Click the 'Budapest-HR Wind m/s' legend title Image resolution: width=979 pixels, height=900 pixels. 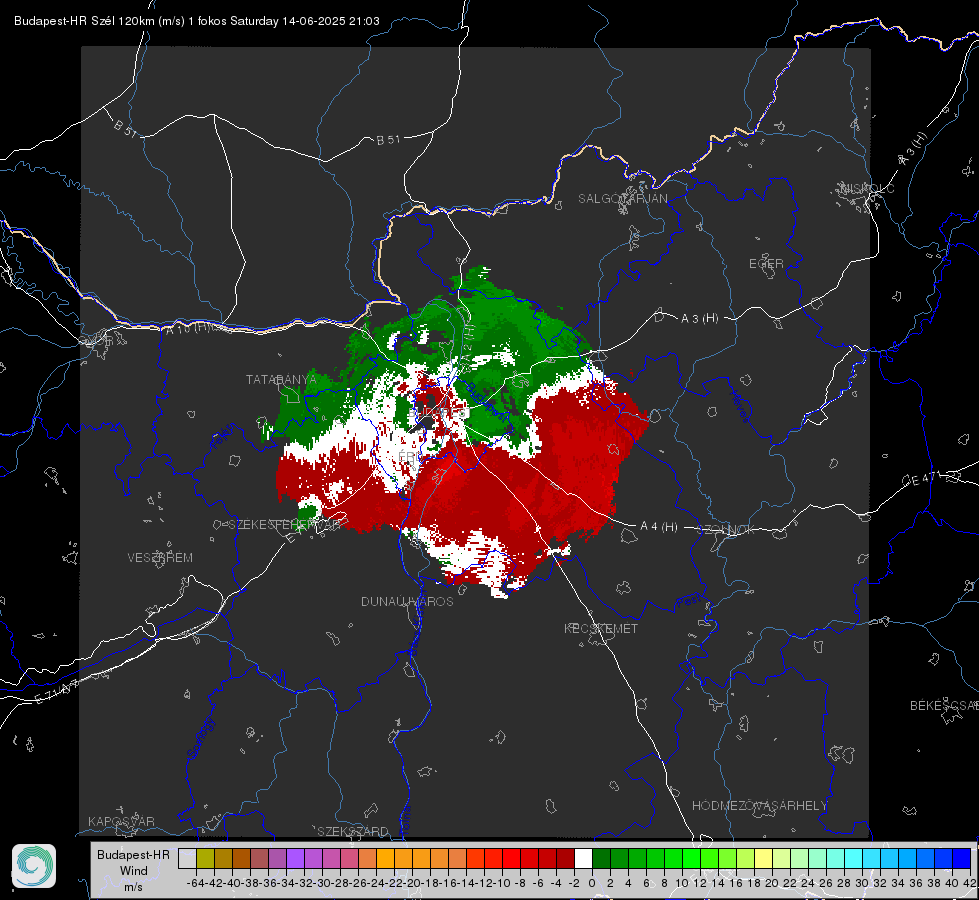pyautogui.click(x=133, y=871)
